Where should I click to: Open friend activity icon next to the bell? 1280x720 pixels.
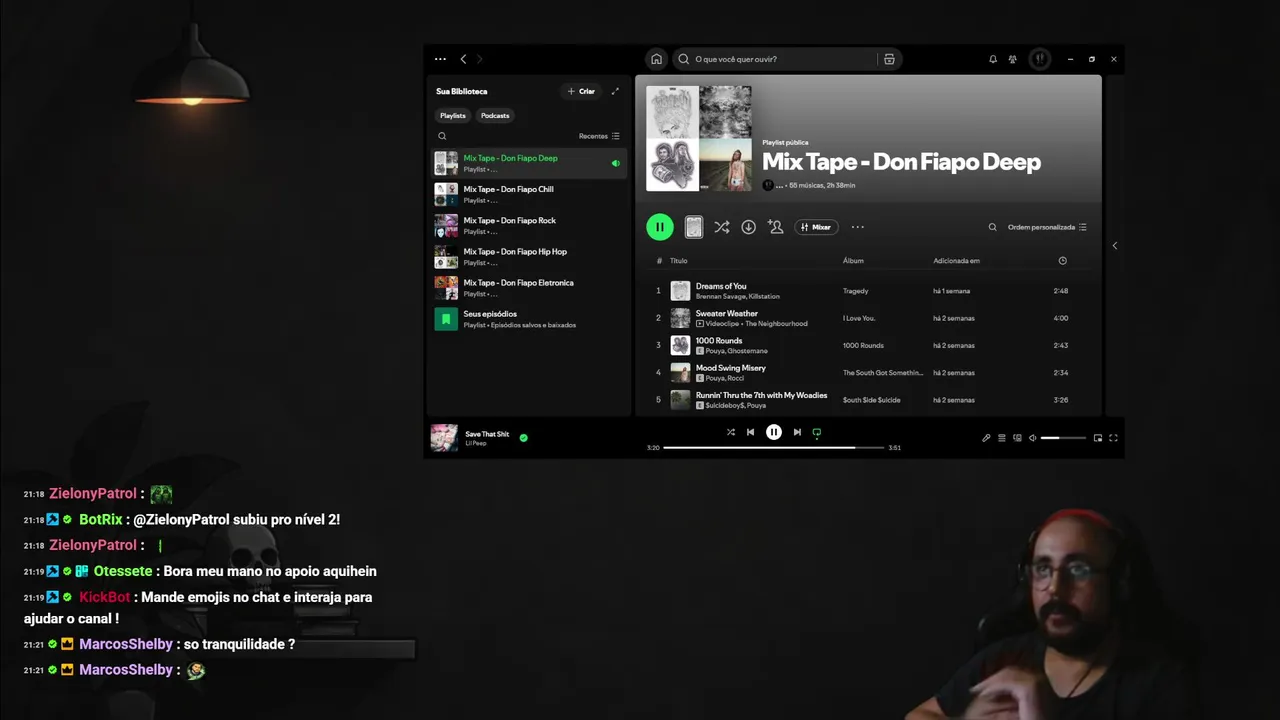point(1013,59)
